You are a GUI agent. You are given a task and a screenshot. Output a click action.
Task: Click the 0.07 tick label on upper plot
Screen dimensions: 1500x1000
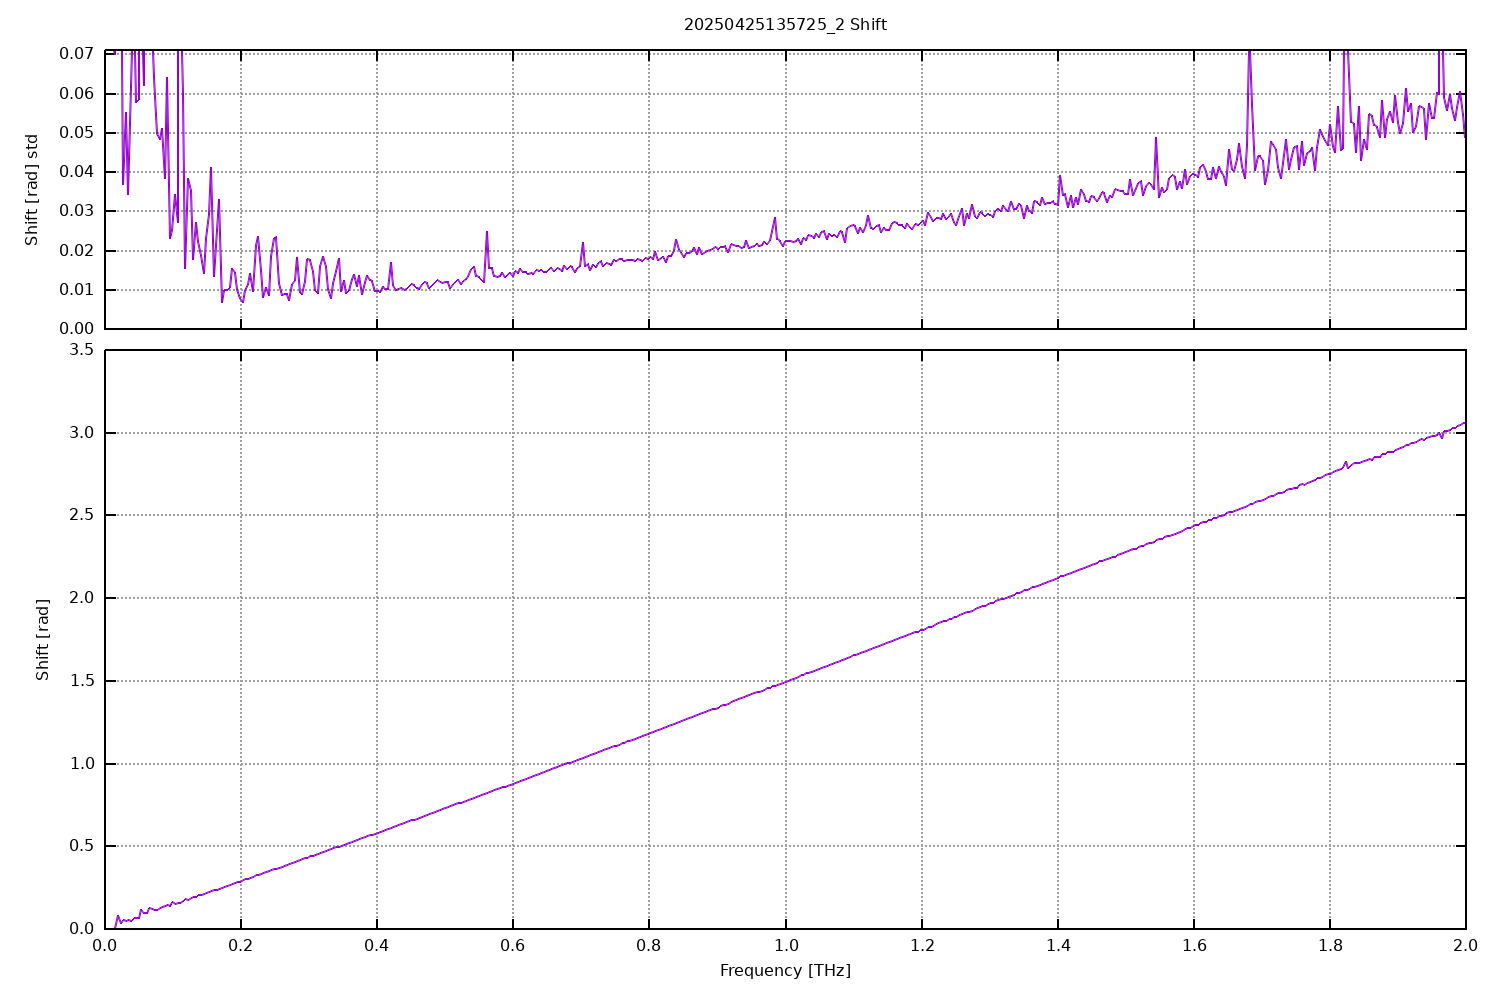77,54
